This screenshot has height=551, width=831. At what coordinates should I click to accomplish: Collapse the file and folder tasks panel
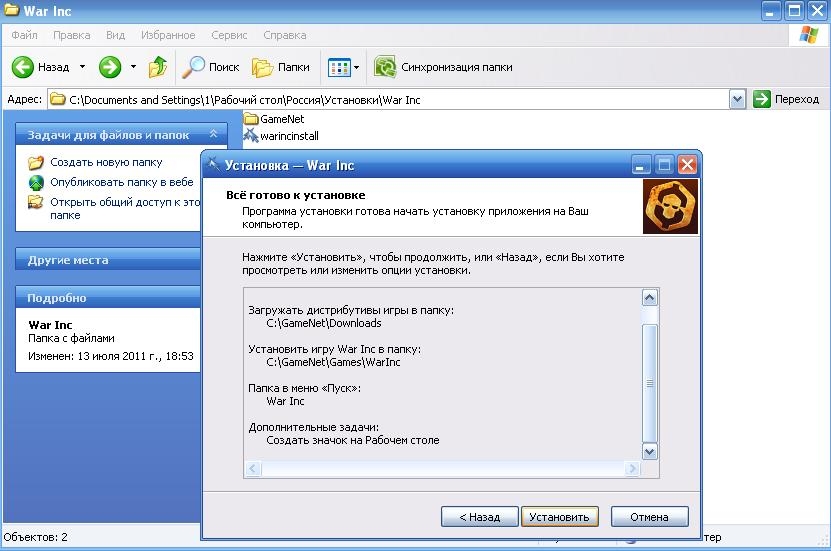(x=214, y=134)
